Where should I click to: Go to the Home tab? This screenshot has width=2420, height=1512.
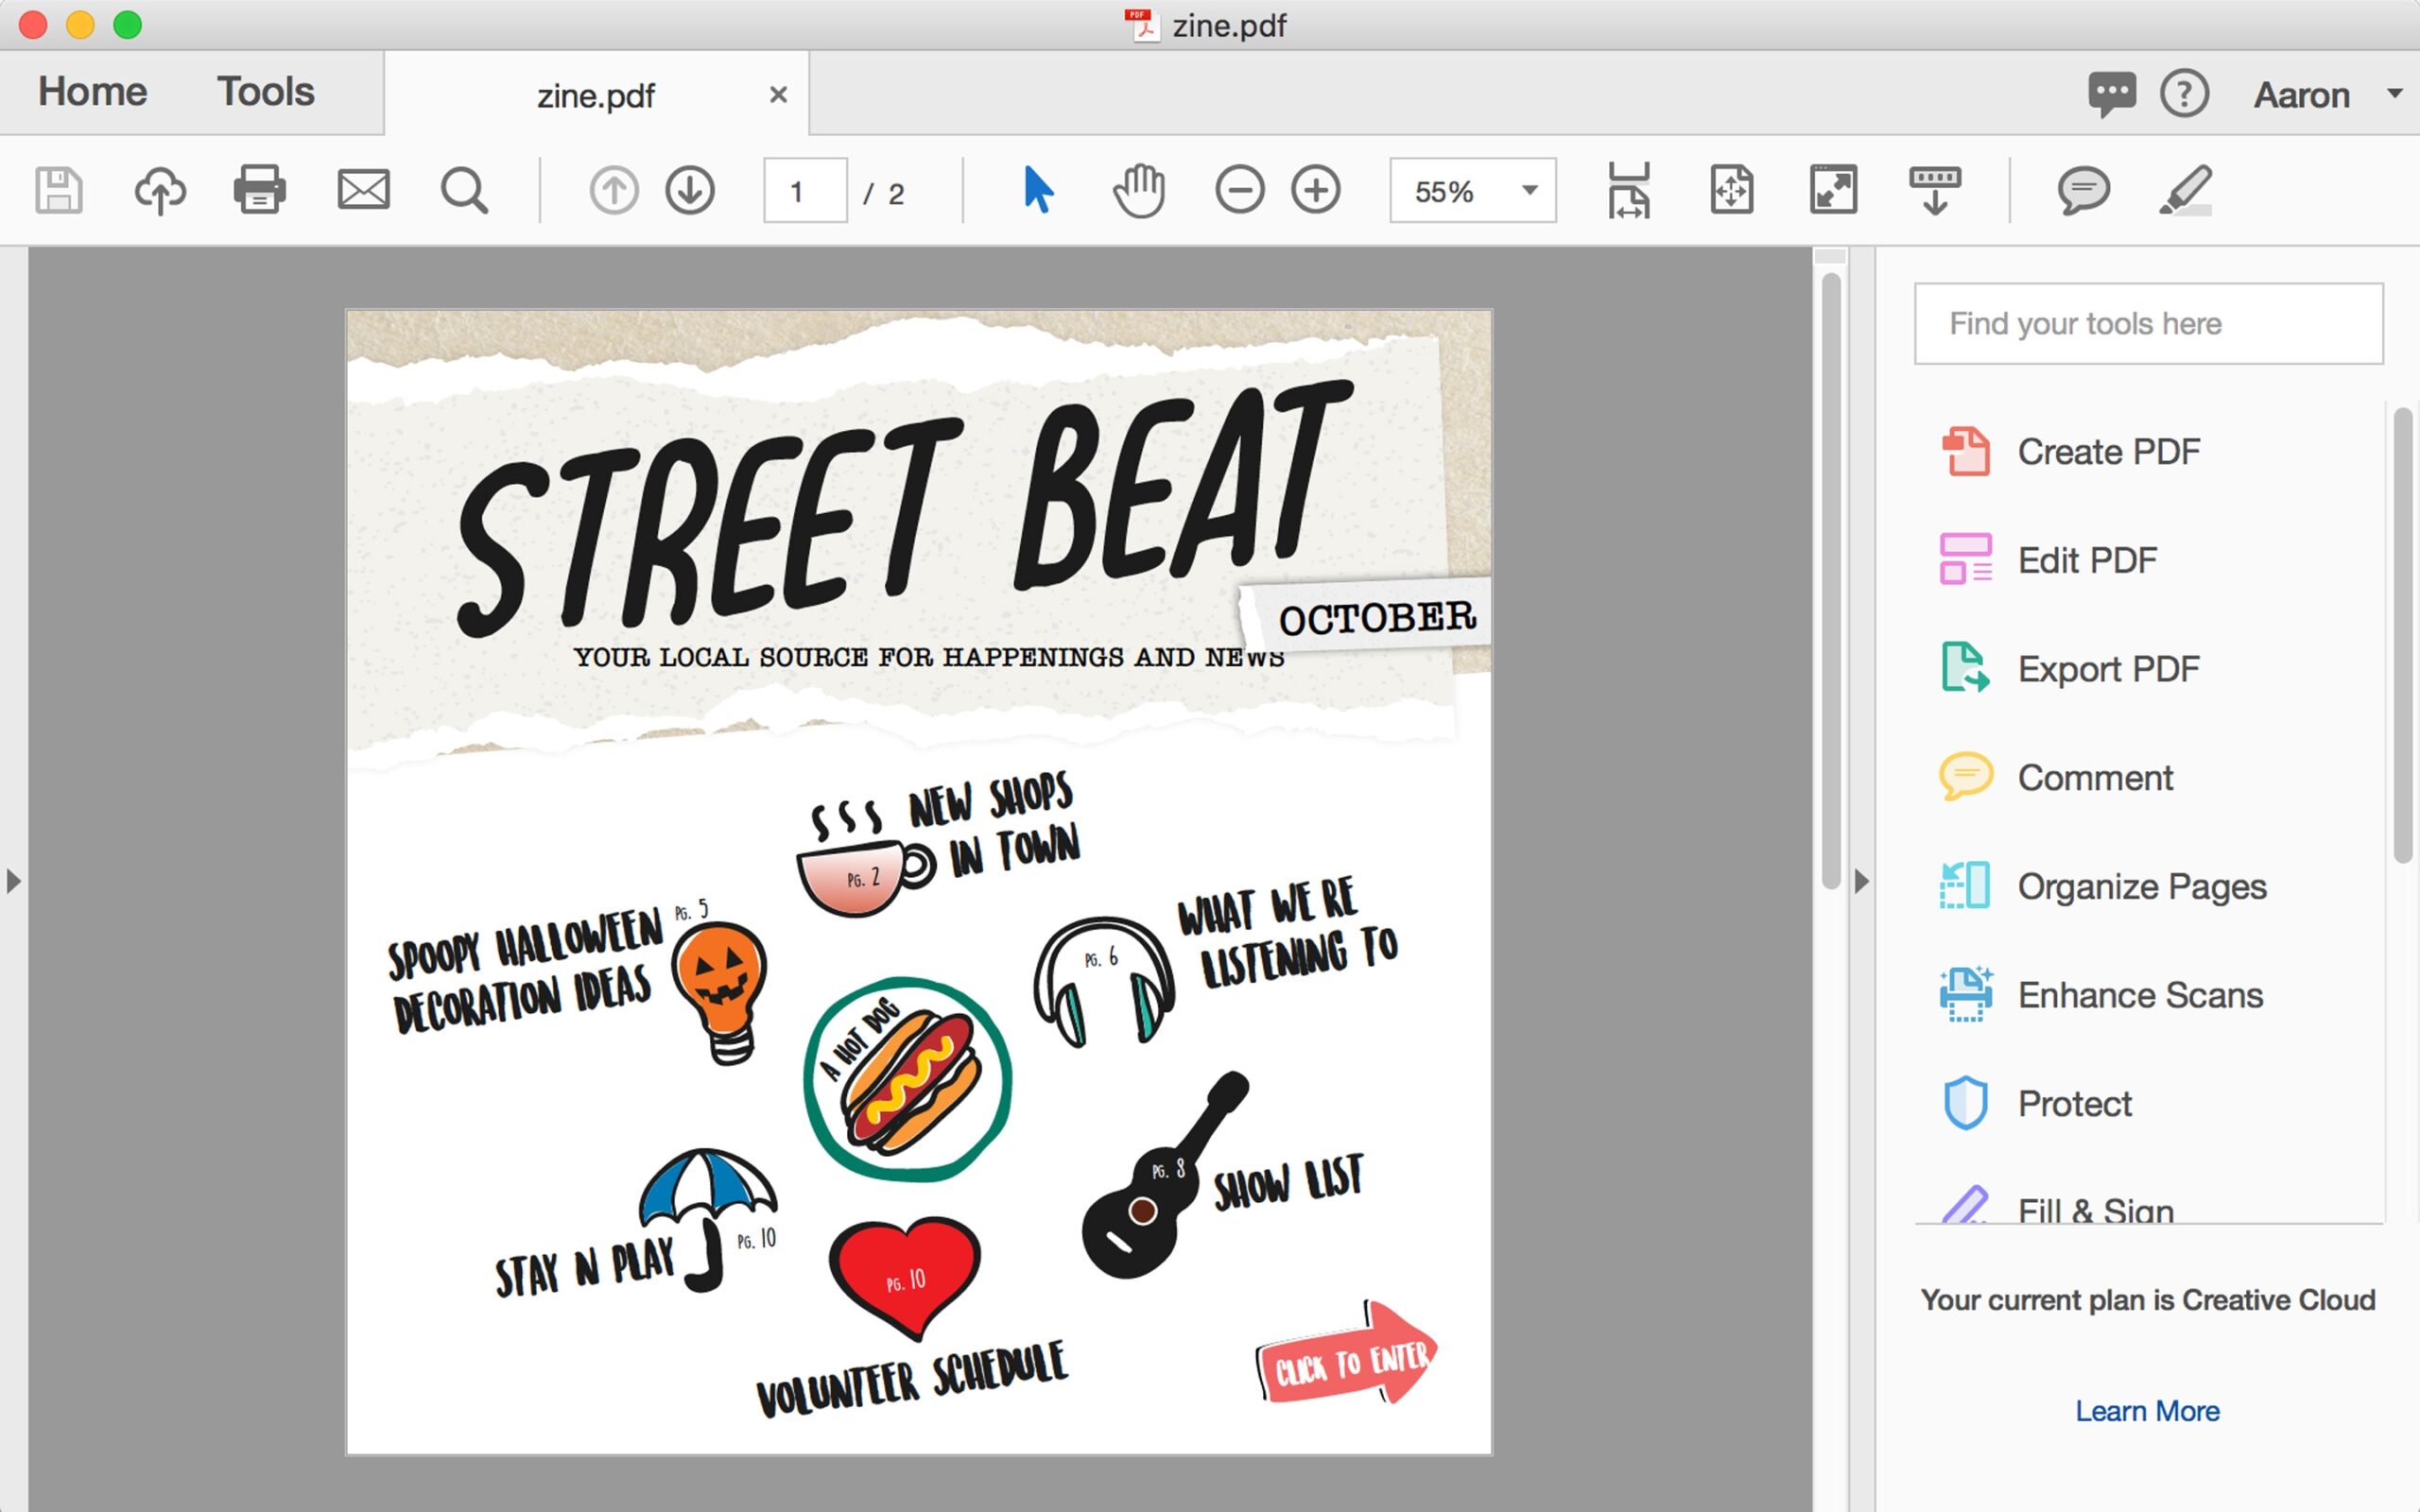tap(91, 91)
